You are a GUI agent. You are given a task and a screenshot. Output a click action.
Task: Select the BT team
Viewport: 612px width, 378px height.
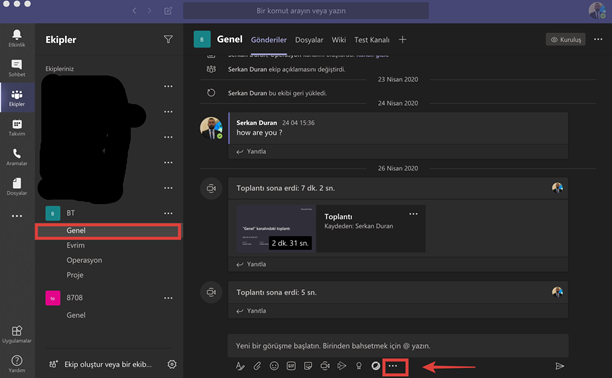pyautogui.click(x=70, y=213)
